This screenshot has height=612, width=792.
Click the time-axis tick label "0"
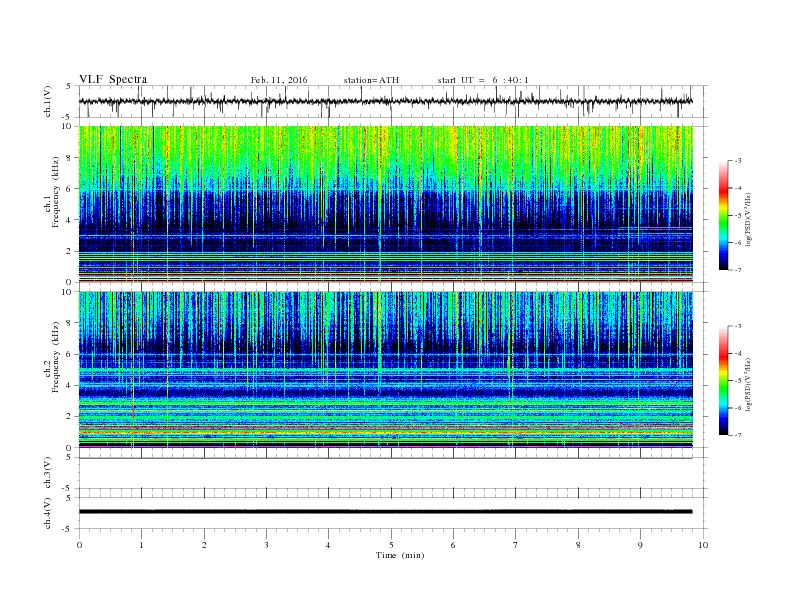pyautogui.click(x=79, y=545)
